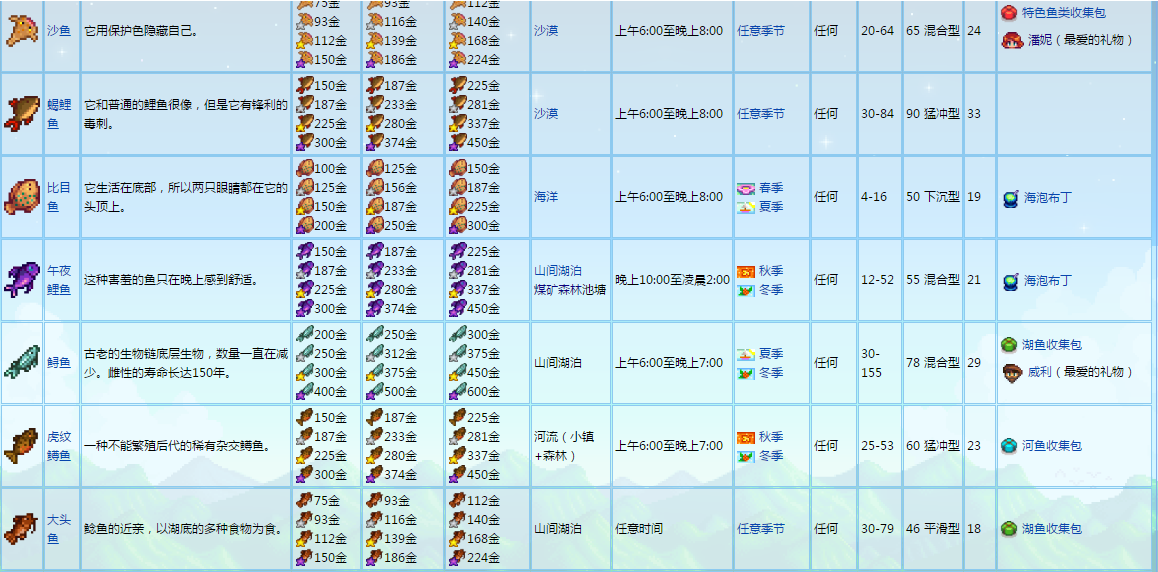Open the 虎纹鳟鱼 fish name link
Viewport: 1158px width, 572px height.
[58, 446]
